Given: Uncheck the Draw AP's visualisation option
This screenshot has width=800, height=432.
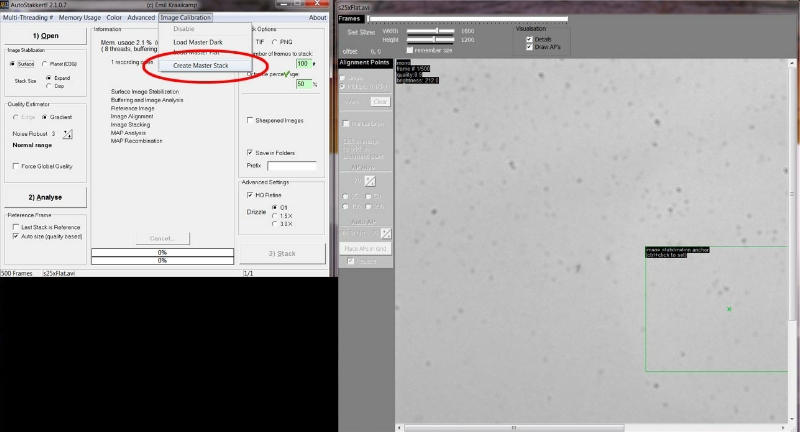Looking at the screenshot, I should point(528,47).
